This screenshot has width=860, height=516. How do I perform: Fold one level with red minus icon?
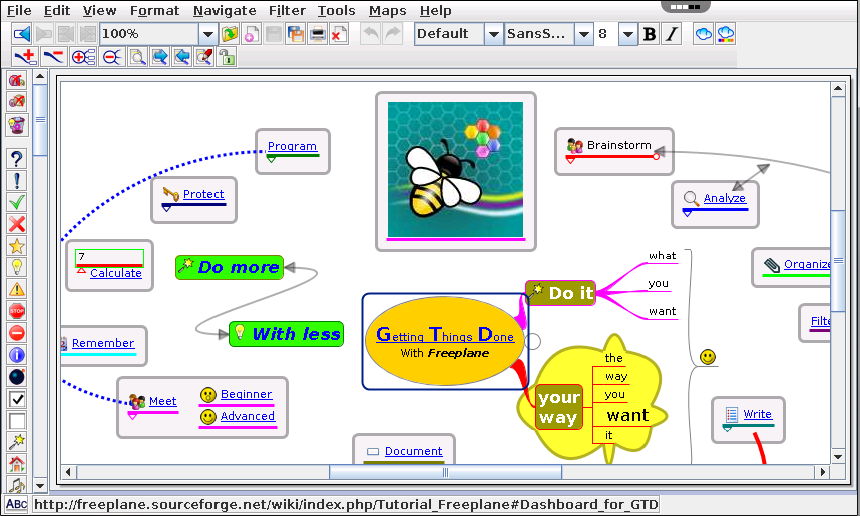[x=112, y=56]
